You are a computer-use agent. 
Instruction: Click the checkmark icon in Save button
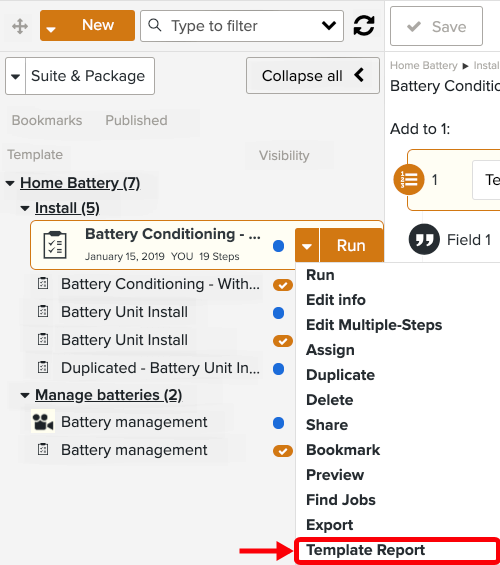(x=414, y=26)
